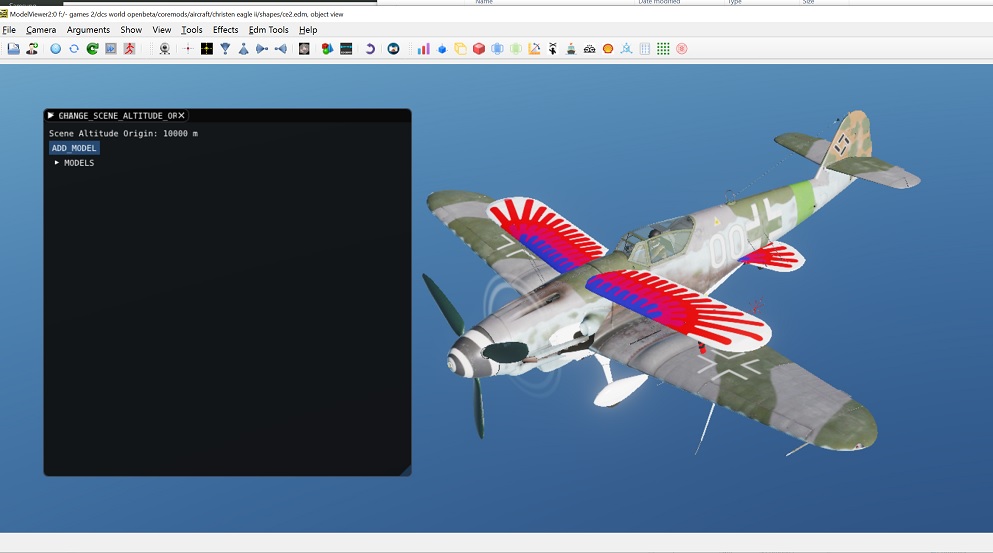Open the Show menu
The height and width of the screenshot is (553, 993).
(x=131, y=30)
